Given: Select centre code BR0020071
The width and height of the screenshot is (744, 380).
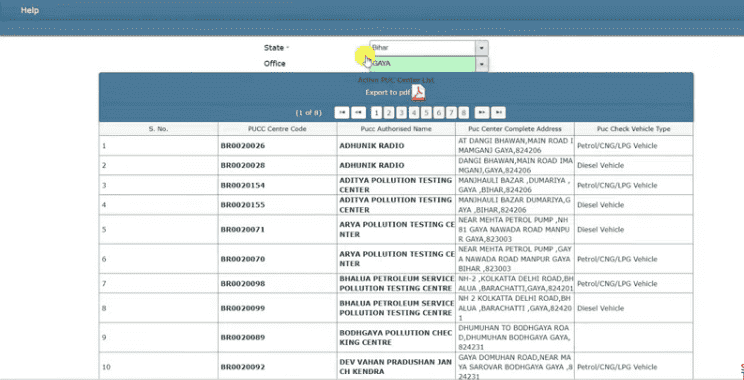Looking at the screenshot, I should pyautogui.click(x=243, y=230).
